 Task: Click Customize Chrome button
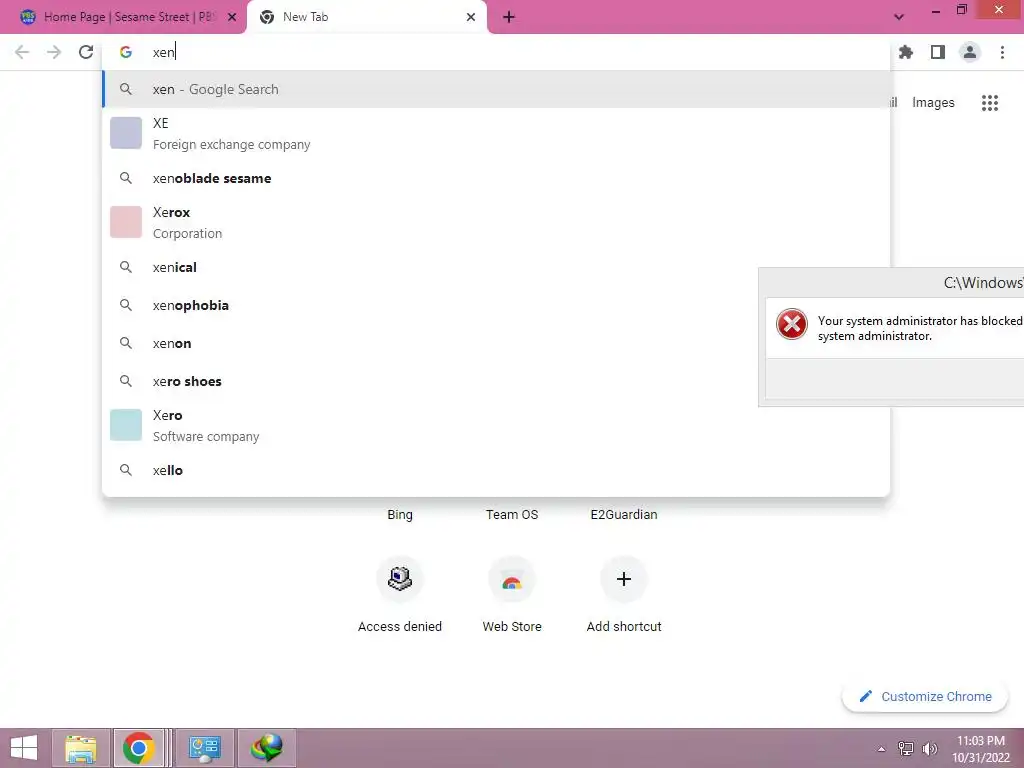(925, 696)
